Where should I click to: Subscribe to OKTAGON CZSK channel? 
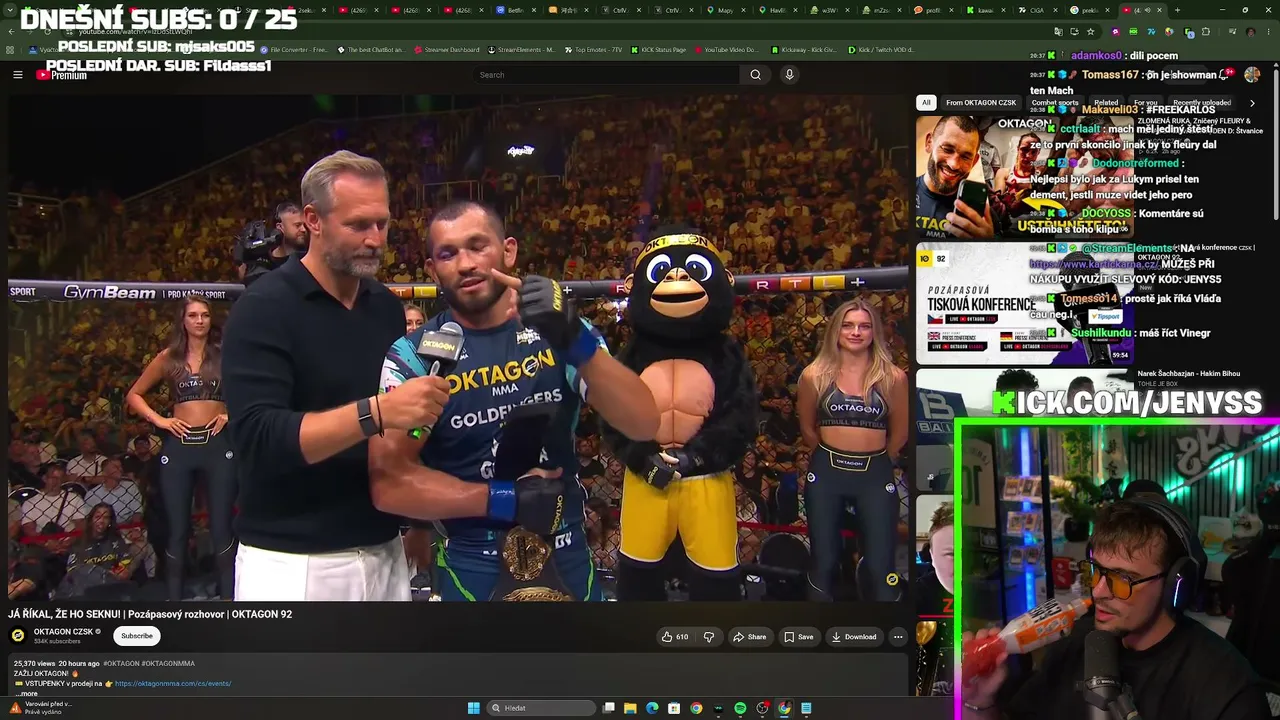[137, 636]
